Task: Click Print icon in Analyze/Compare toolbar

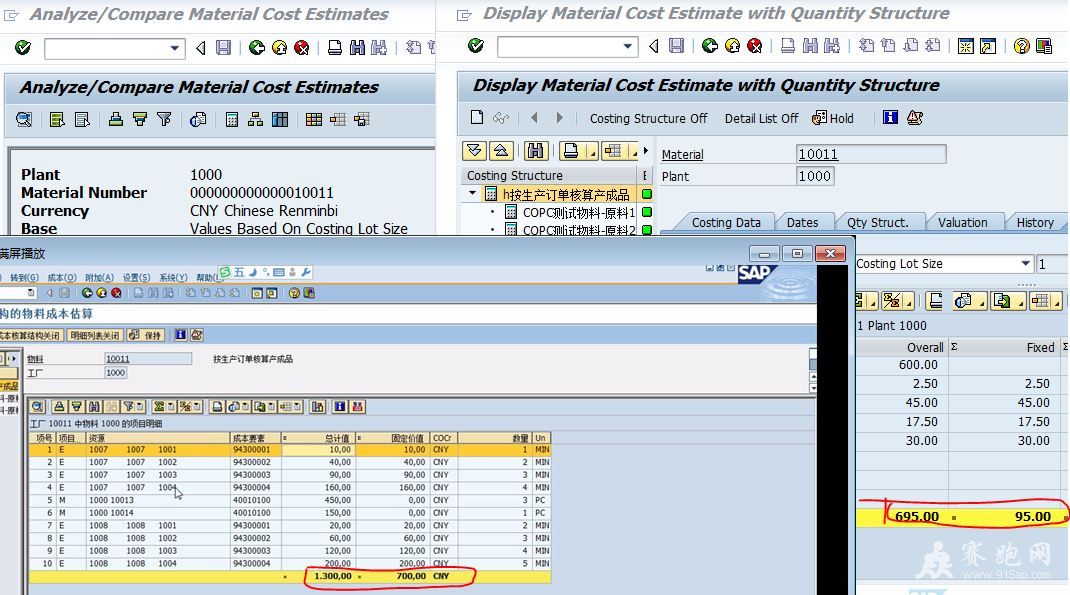Action: click(x=334, y=48)
